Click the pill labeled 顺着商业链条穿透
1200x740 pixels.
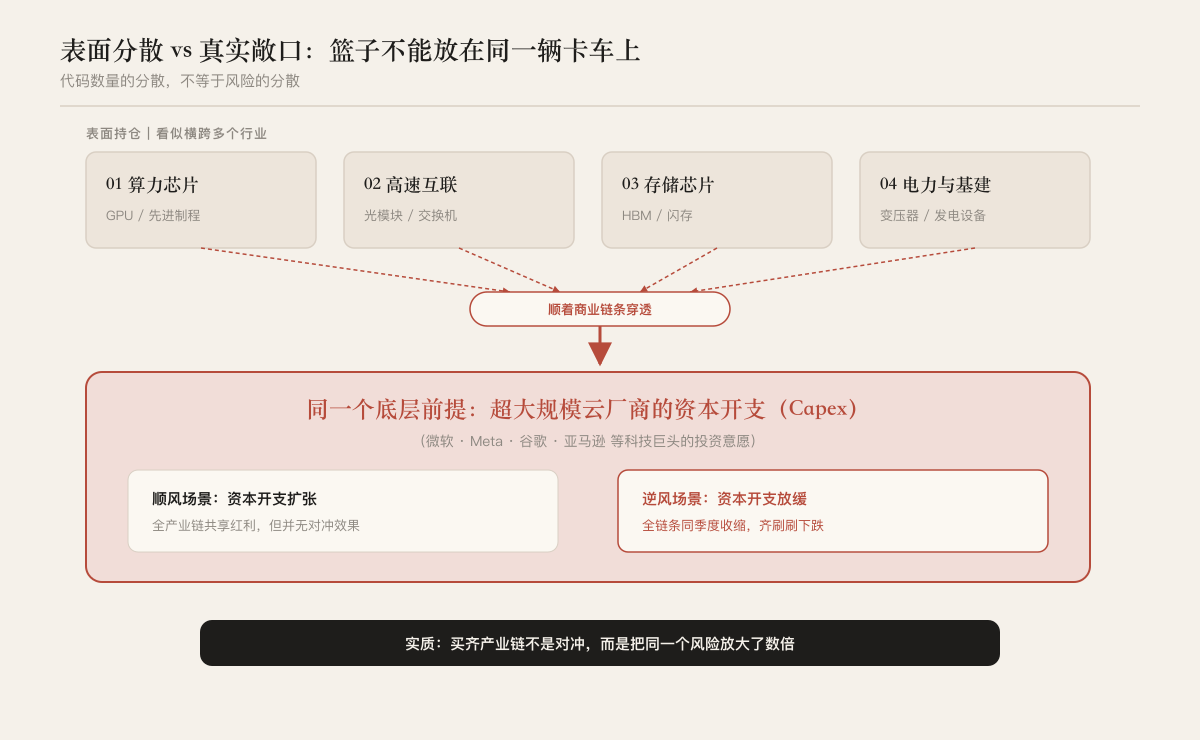600,309
